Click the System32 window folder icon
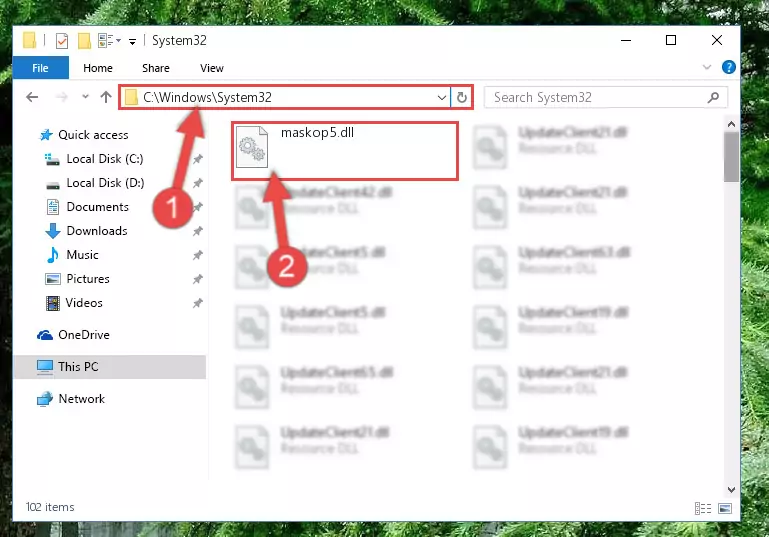Screen dimensions: 769x537 click(29, 41)
